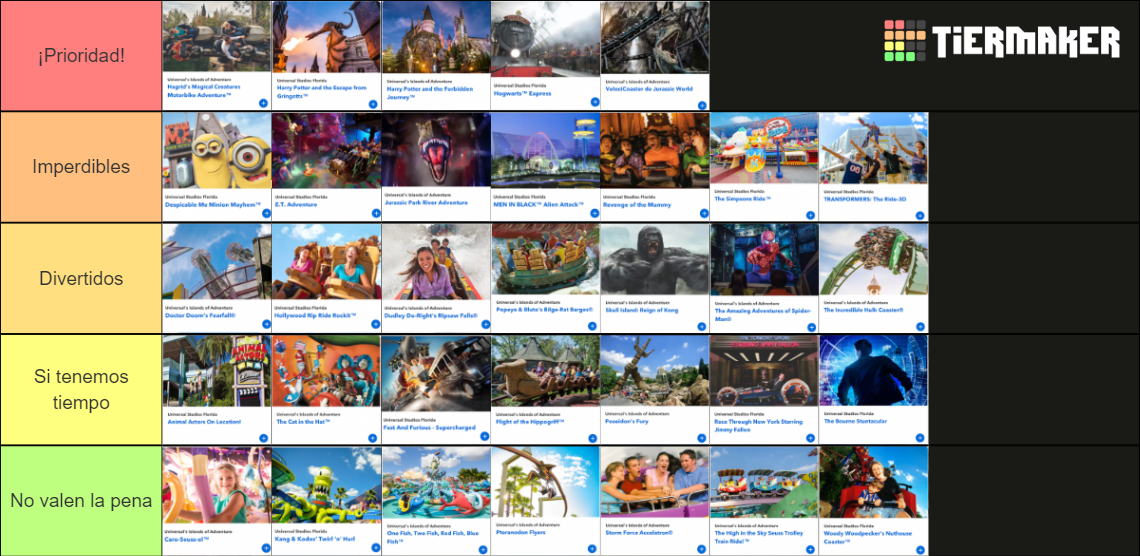Click the VelociCoaster raptor thumbnail
The image size is (1140, 556).
(x=655, y=38)
